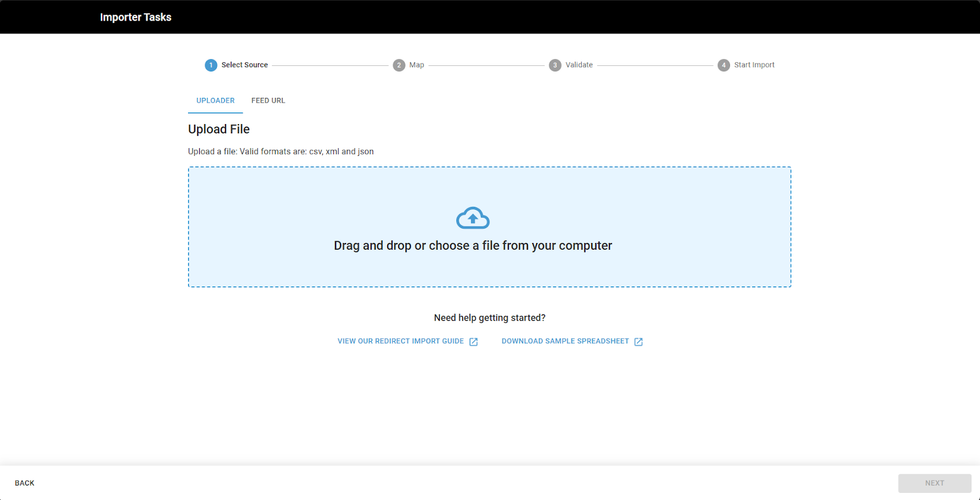Click the step 3 number circle
This screenshot has width=980, height=500.
[555, 65]
